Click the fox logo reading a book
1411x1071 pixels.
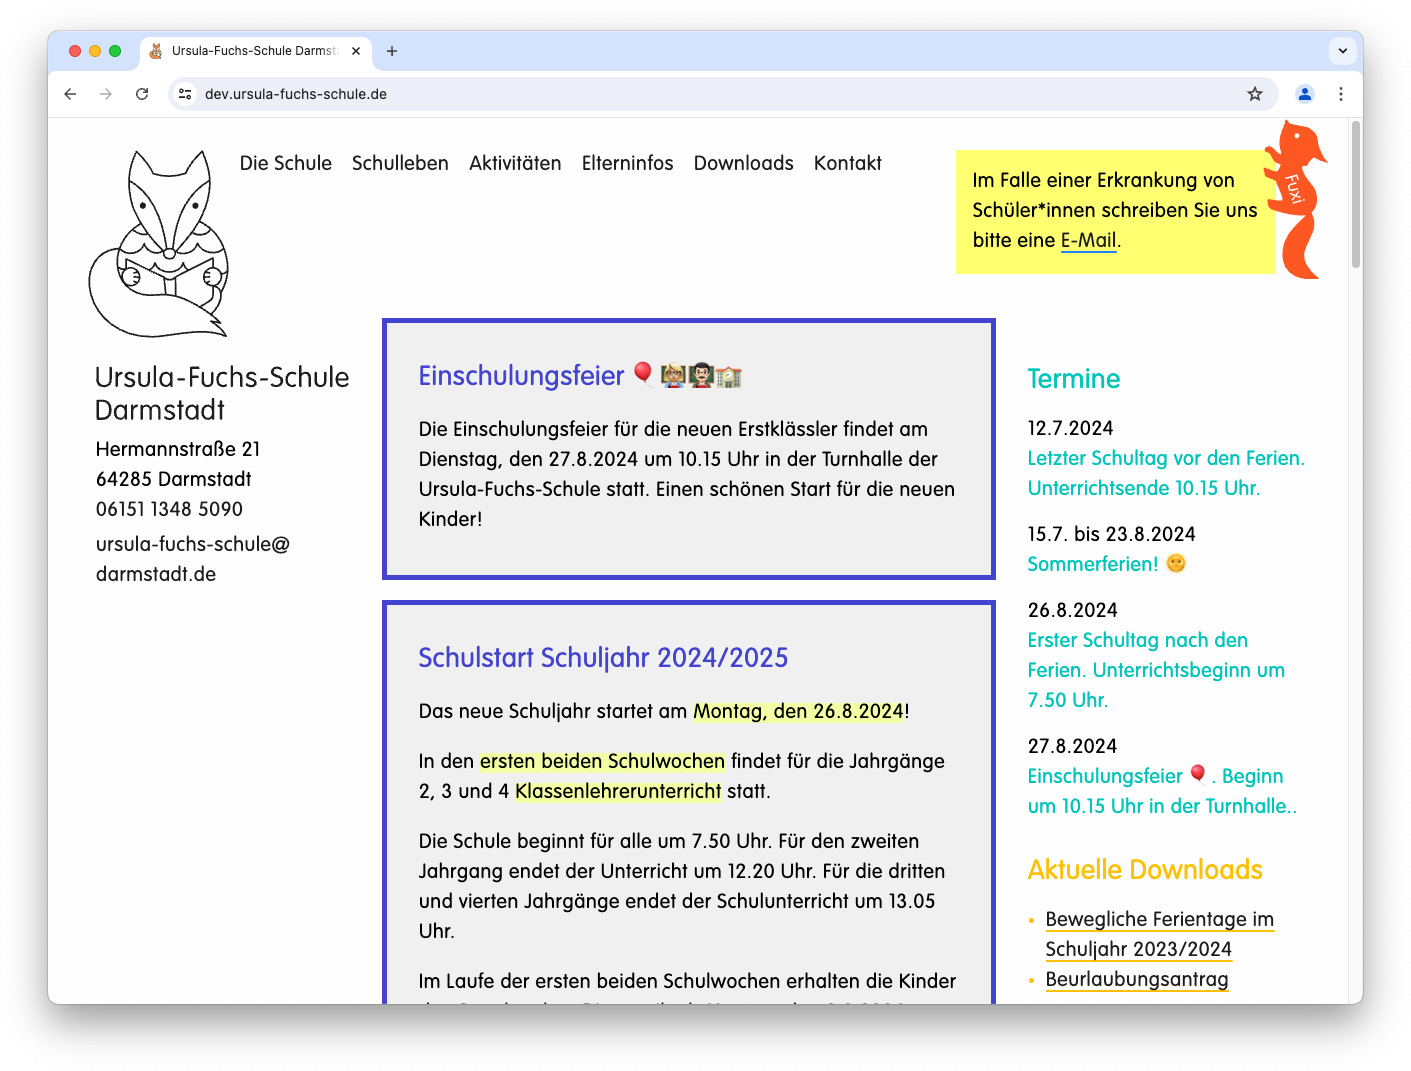pos(160,244)
